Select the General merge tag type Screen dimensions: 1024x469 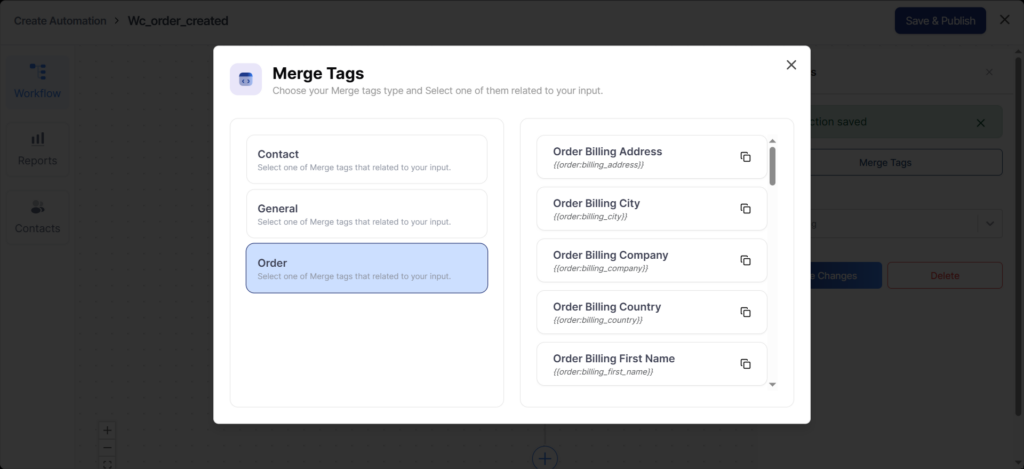366,214
